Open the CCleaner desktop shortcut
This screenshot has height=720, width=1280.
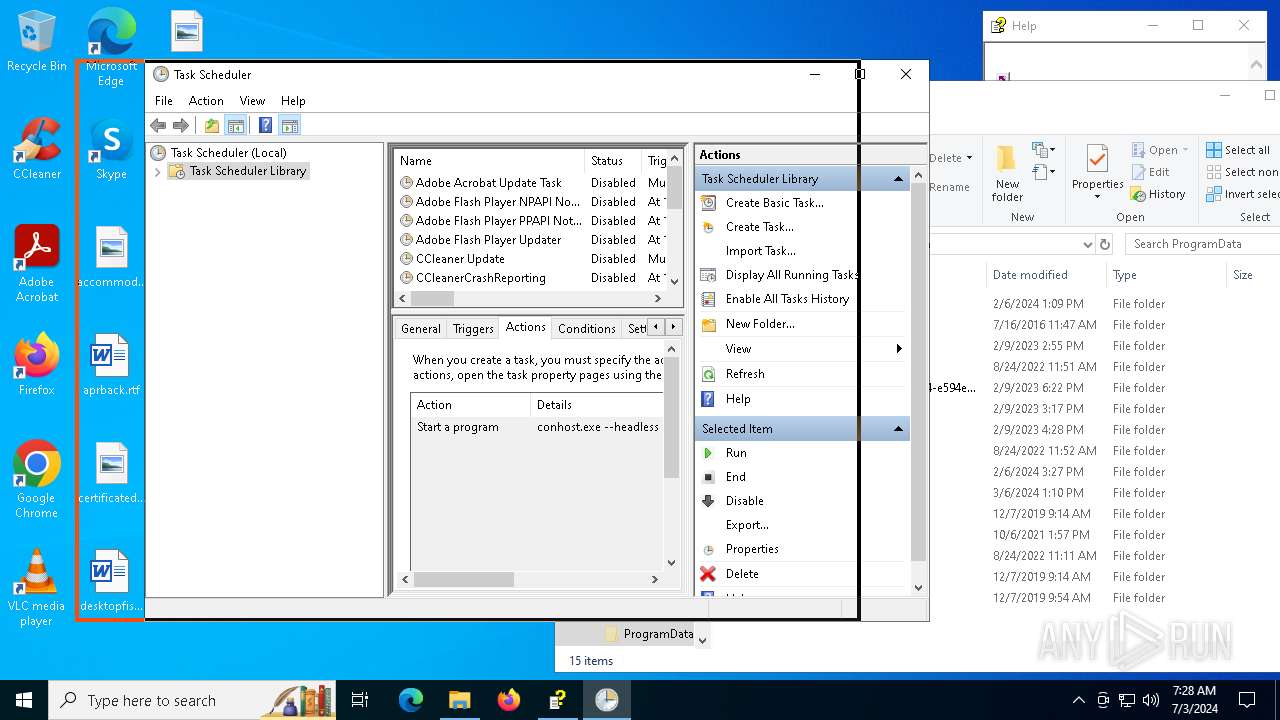coord(37,150)
